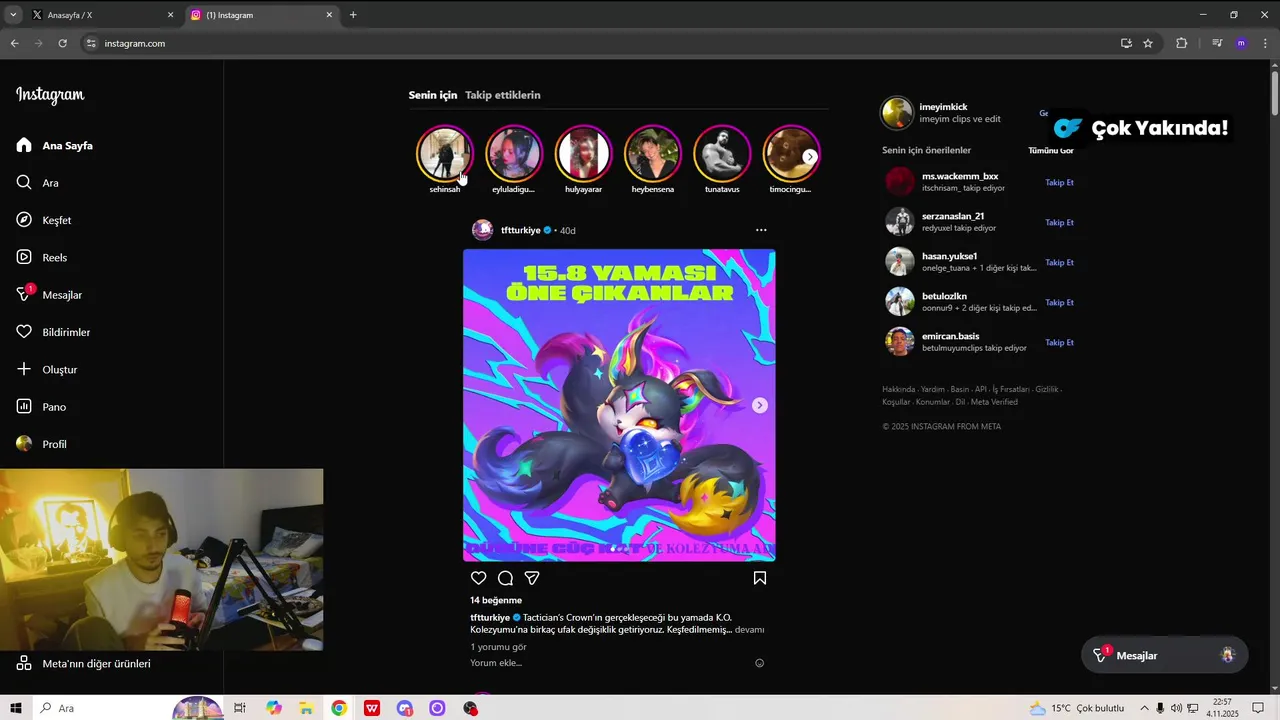View site information next to the address bar
Image resolution: width=1280 pixels, height=720 pixels.
click(91, 43)
